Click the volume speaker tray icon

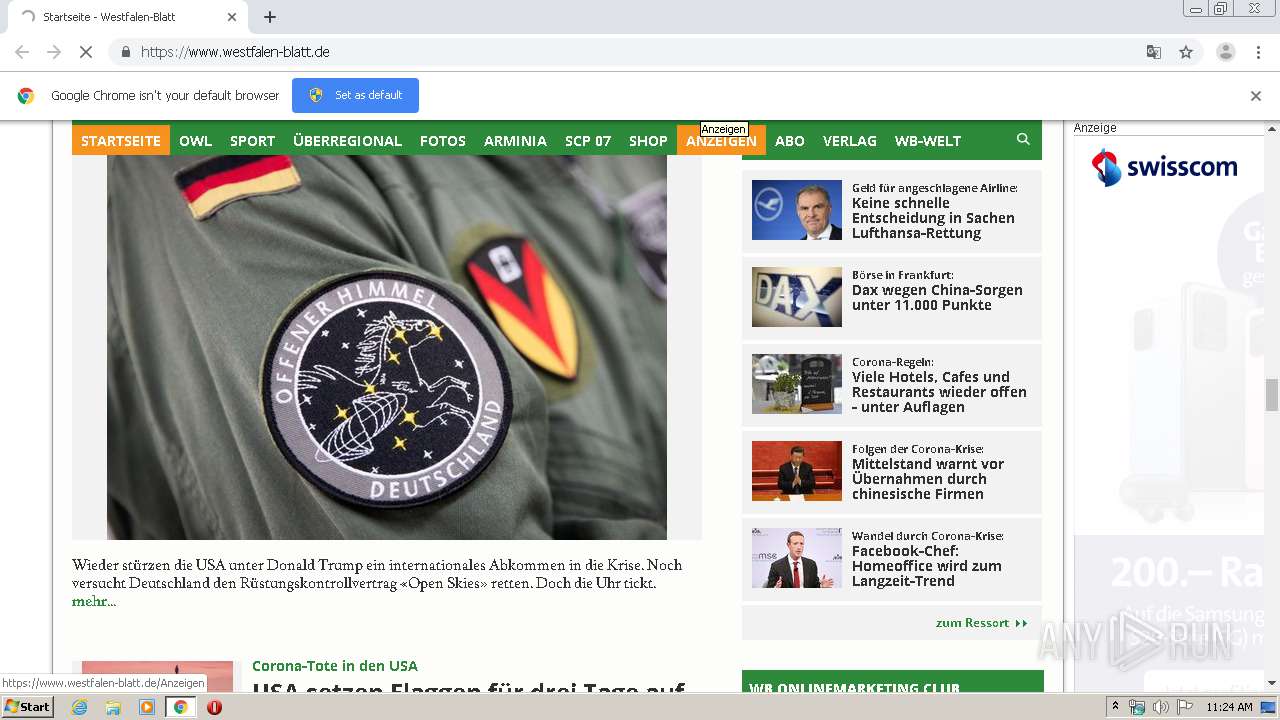(1160, 707)
